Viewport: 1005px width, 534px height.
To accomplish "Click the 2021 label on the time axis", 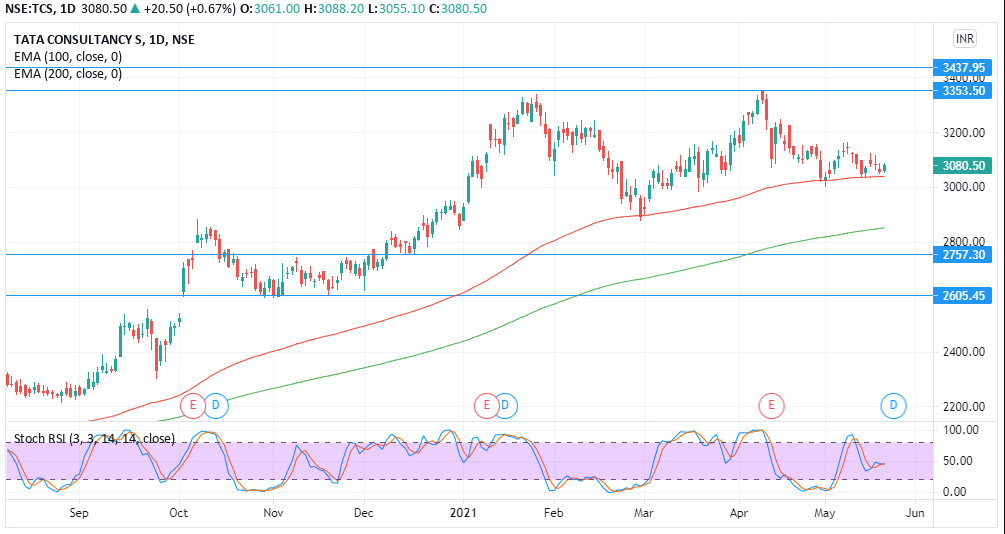I will [x=463, y=513].
